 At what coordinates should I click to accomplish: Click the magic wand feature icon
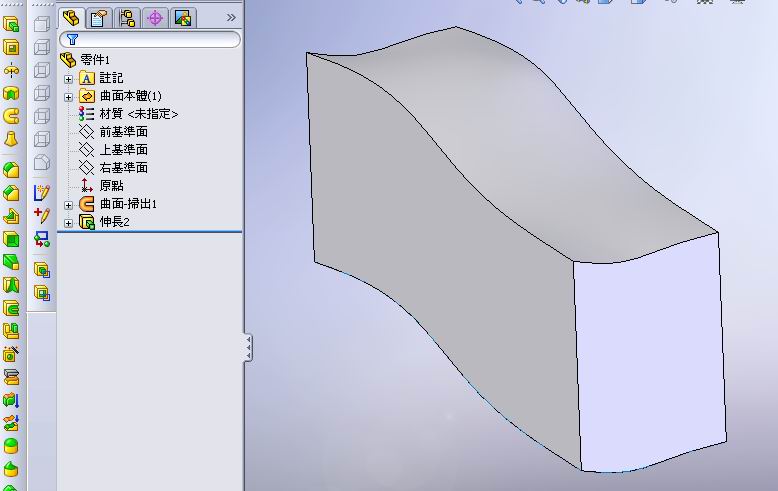tap(11, 354)
